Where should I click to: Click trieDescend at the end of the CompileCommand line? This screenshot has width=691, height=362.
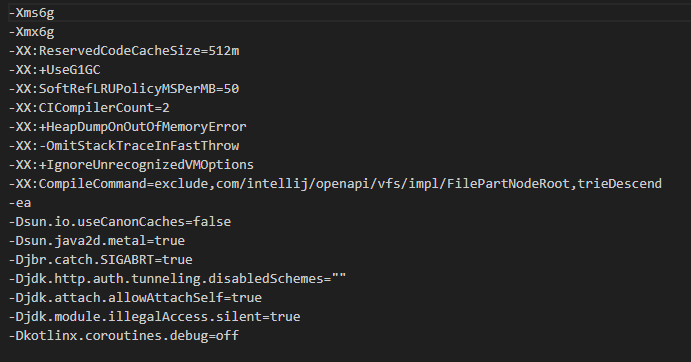620,183
